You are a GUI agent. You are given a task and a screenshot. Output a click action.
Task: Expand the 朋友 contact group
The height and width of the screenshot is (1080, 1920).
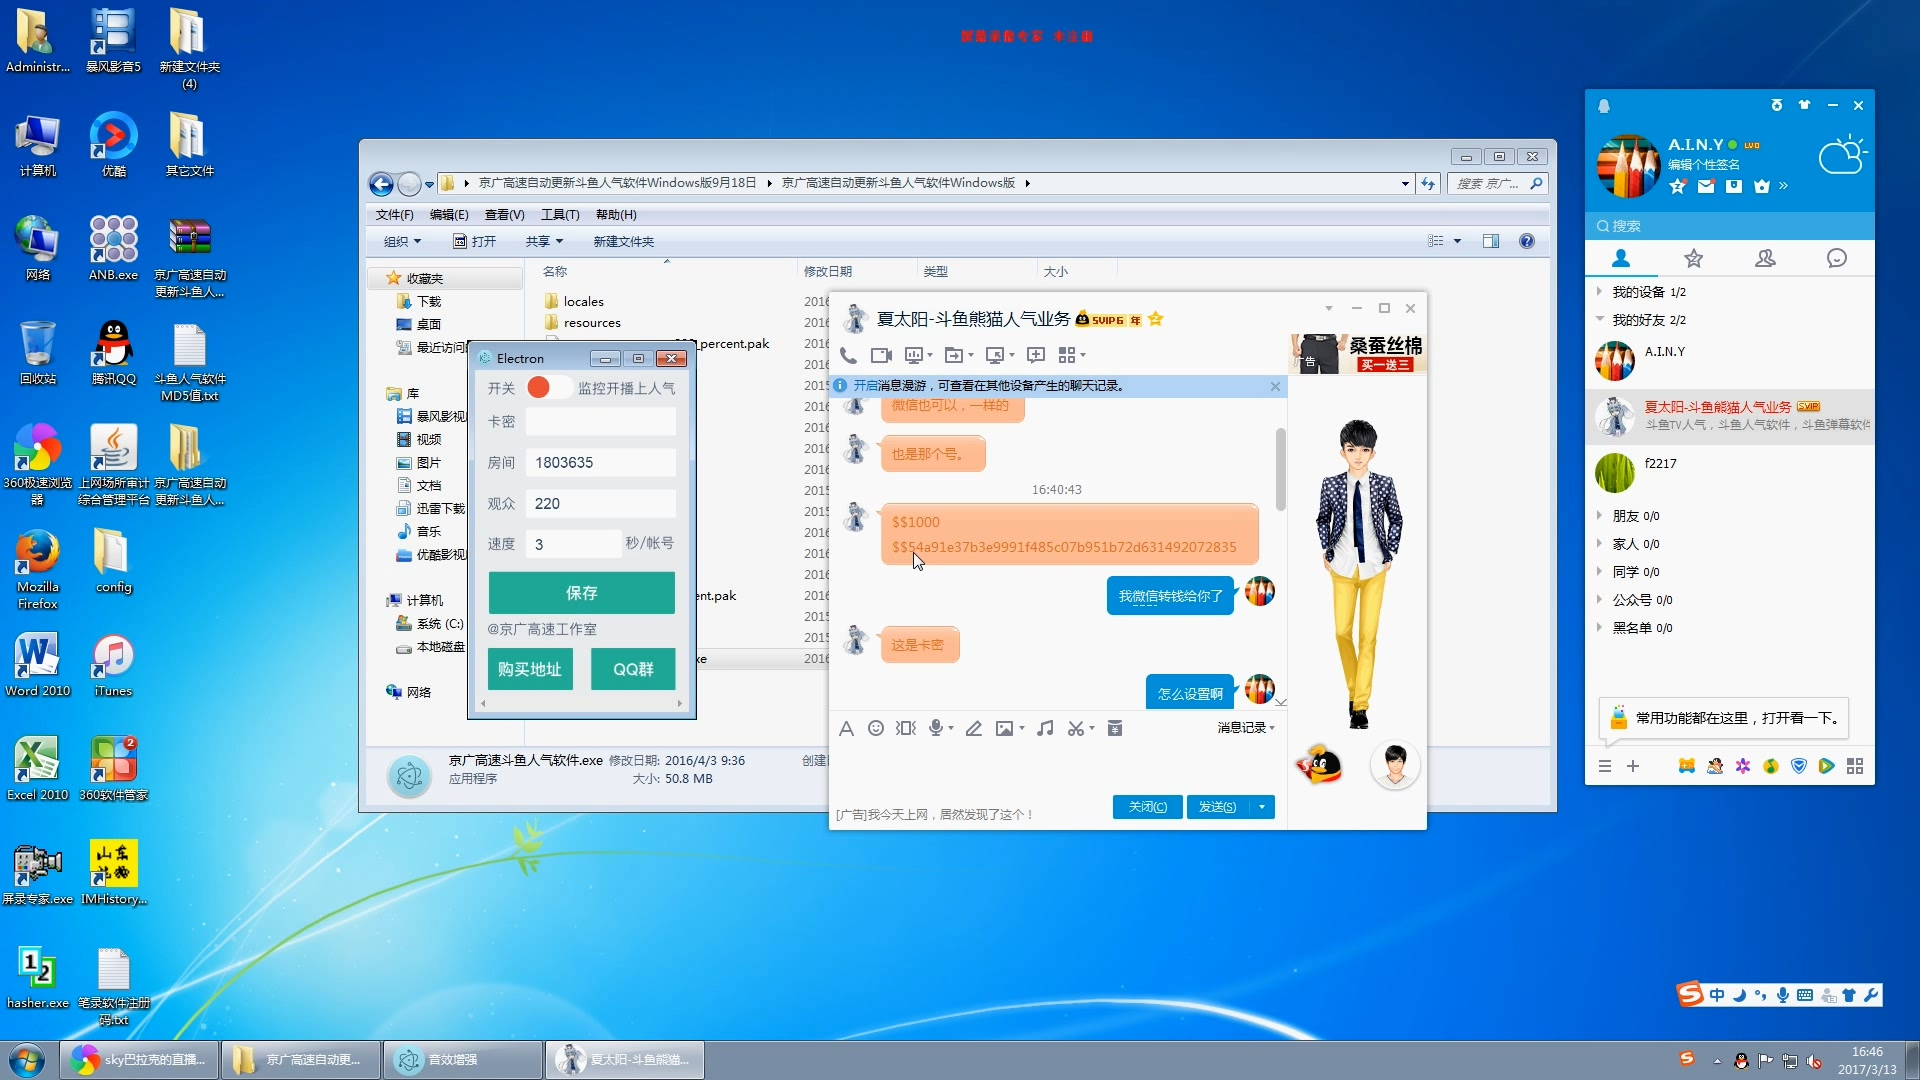[1599, 516]
